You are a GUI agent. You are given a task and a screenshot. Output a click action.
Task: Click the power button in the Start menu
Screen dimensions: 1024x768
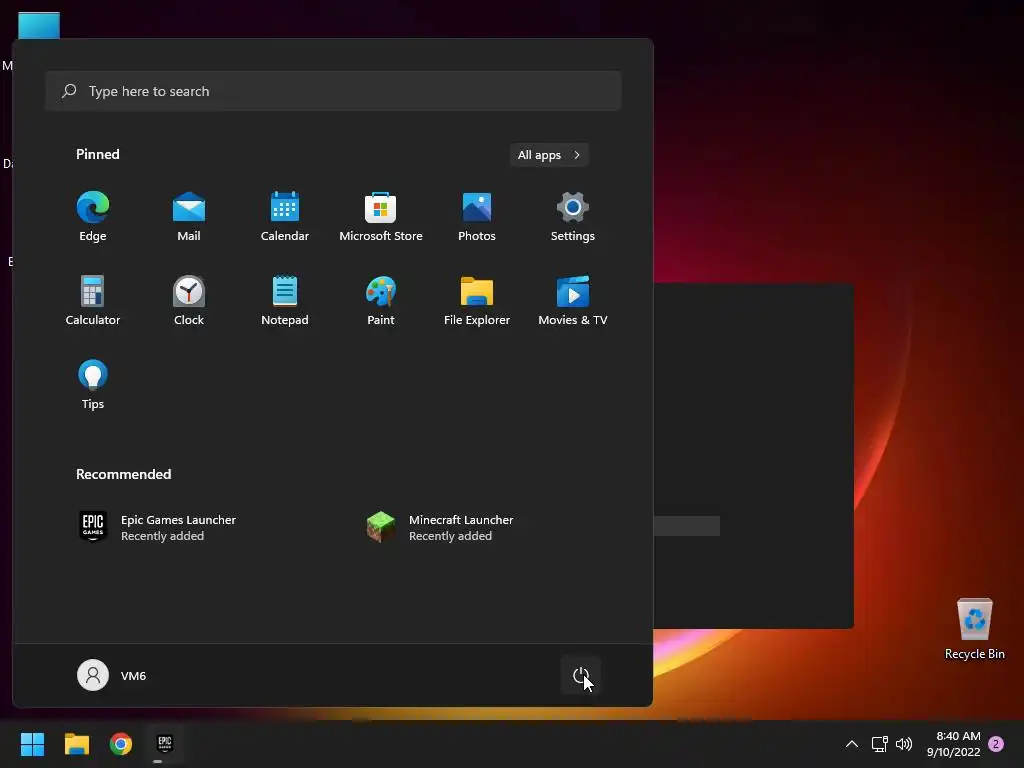point(581,675)
